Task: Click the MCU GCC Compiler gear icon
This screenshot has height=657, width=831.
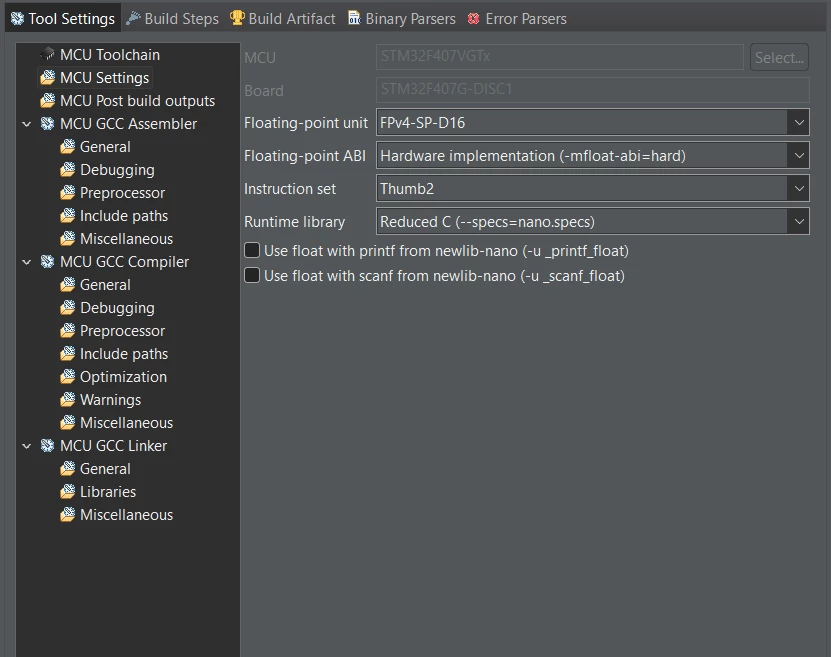Action: (x=48, y=262)
